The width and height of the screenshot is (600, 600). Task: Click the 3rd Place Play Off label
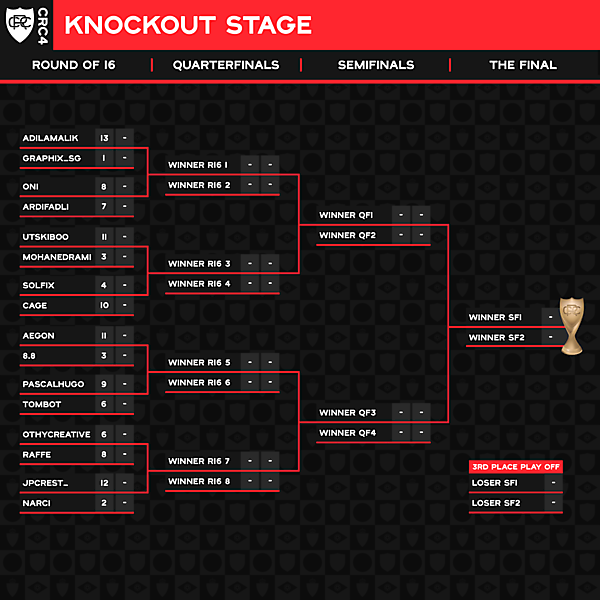[x=515, y=466]
